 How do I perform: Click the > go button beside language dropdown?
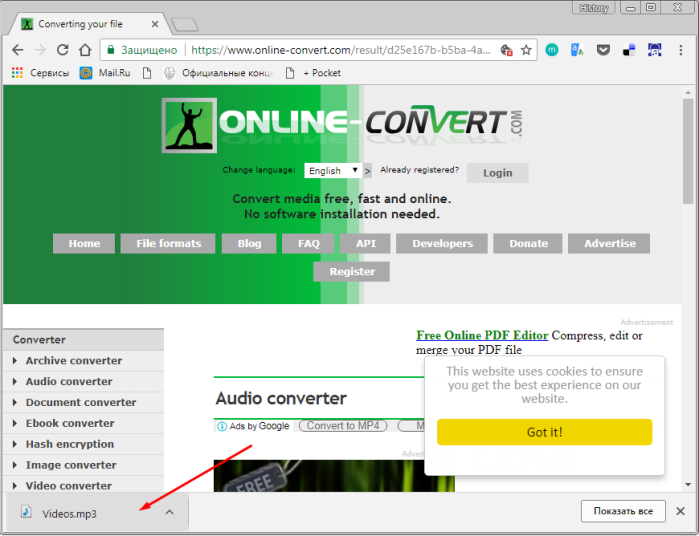(367, 171)
